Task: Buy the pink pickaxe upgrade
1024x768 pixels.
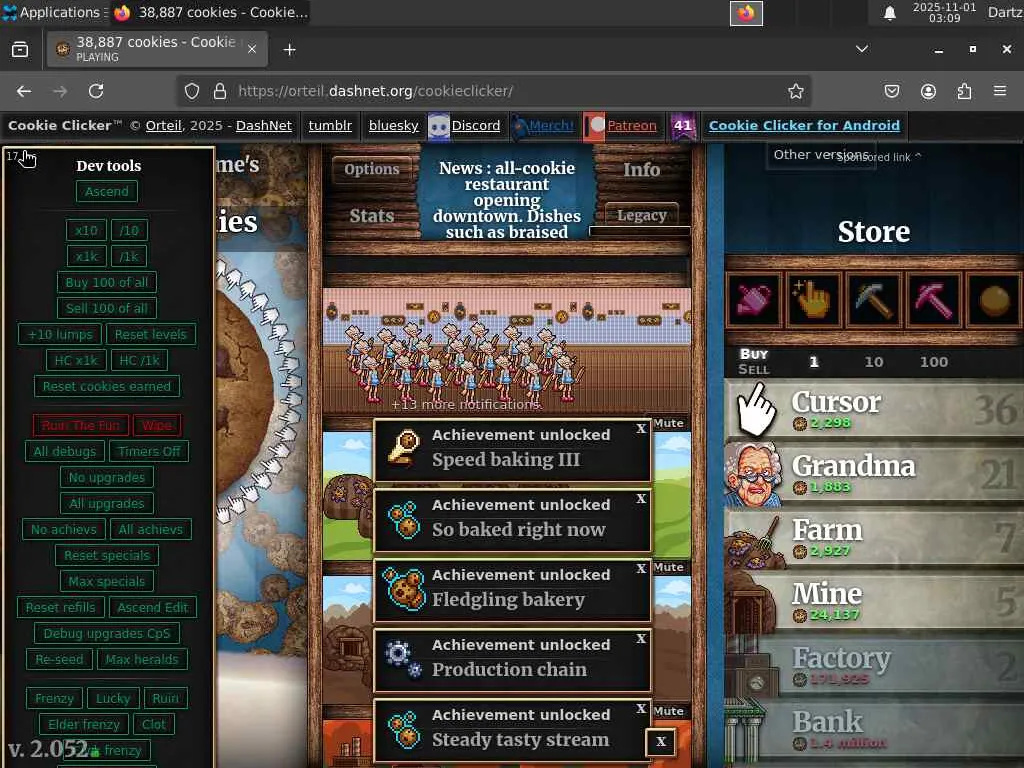Action: click(933, 300)
